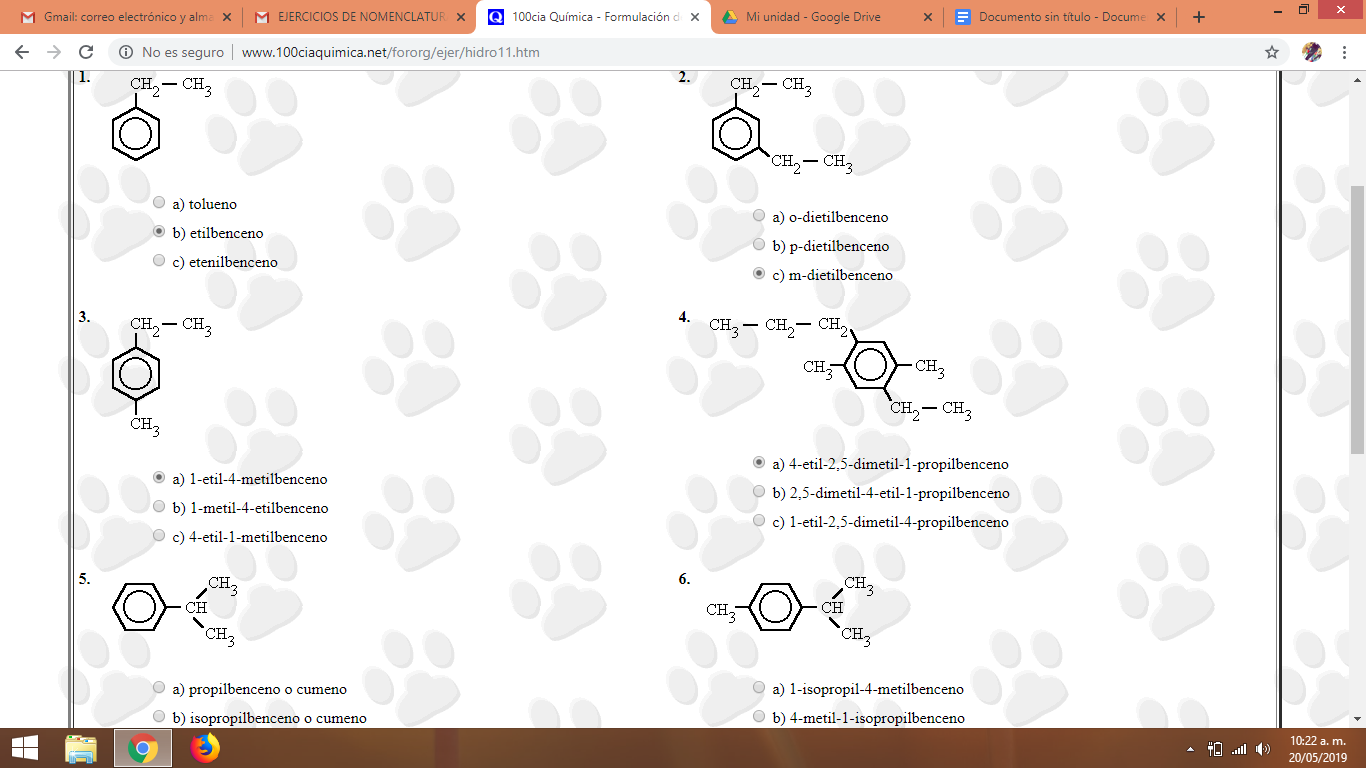This screenshot has width=1366, height=768.
Task: Click the Chrome taskbar icon
Action: point(143,748)
